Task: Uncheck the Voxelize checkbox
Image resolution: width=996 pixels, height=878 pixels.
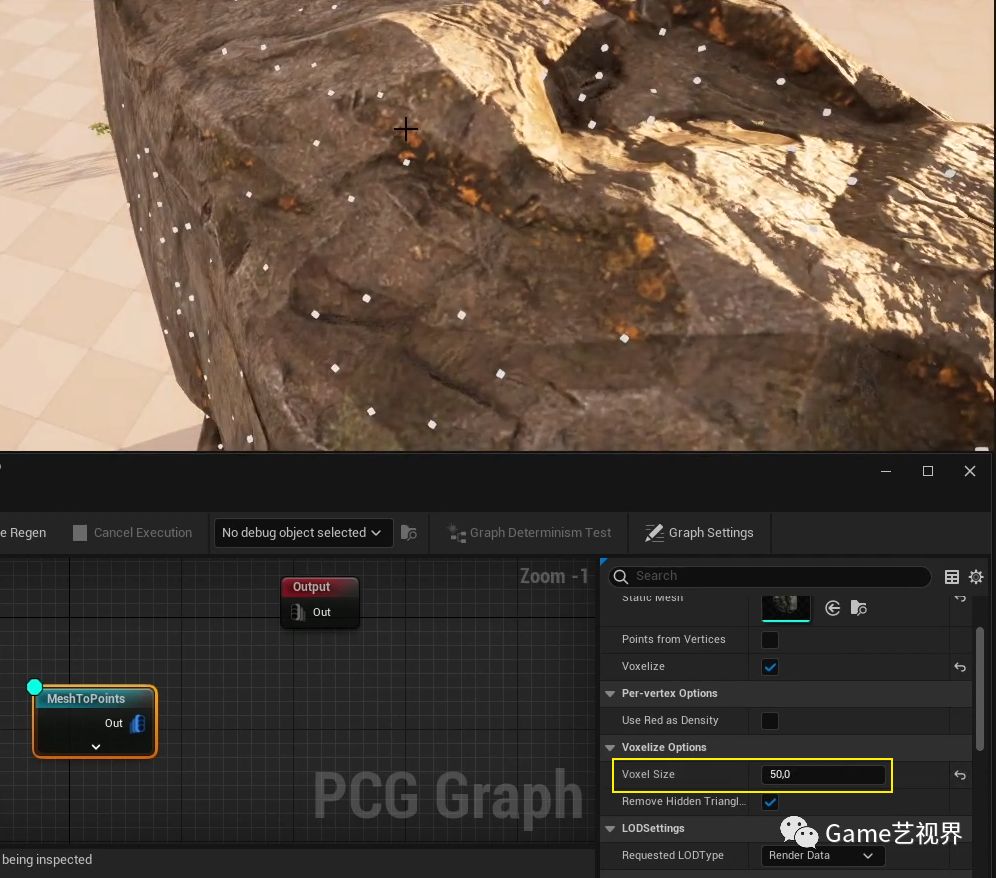Action: click(x=770, y=667)
